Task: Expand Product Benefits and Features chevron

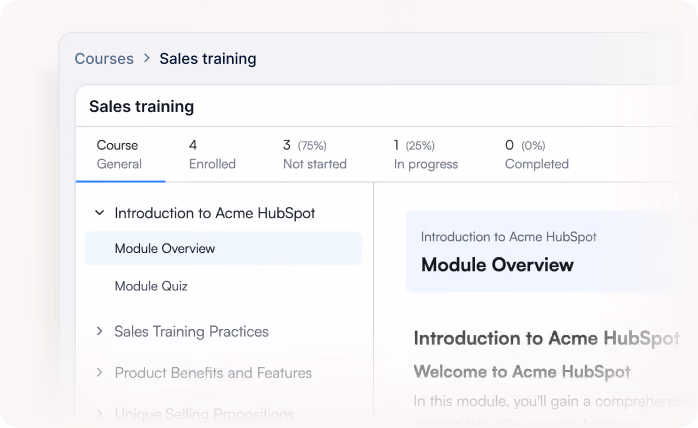Action: 99,373
